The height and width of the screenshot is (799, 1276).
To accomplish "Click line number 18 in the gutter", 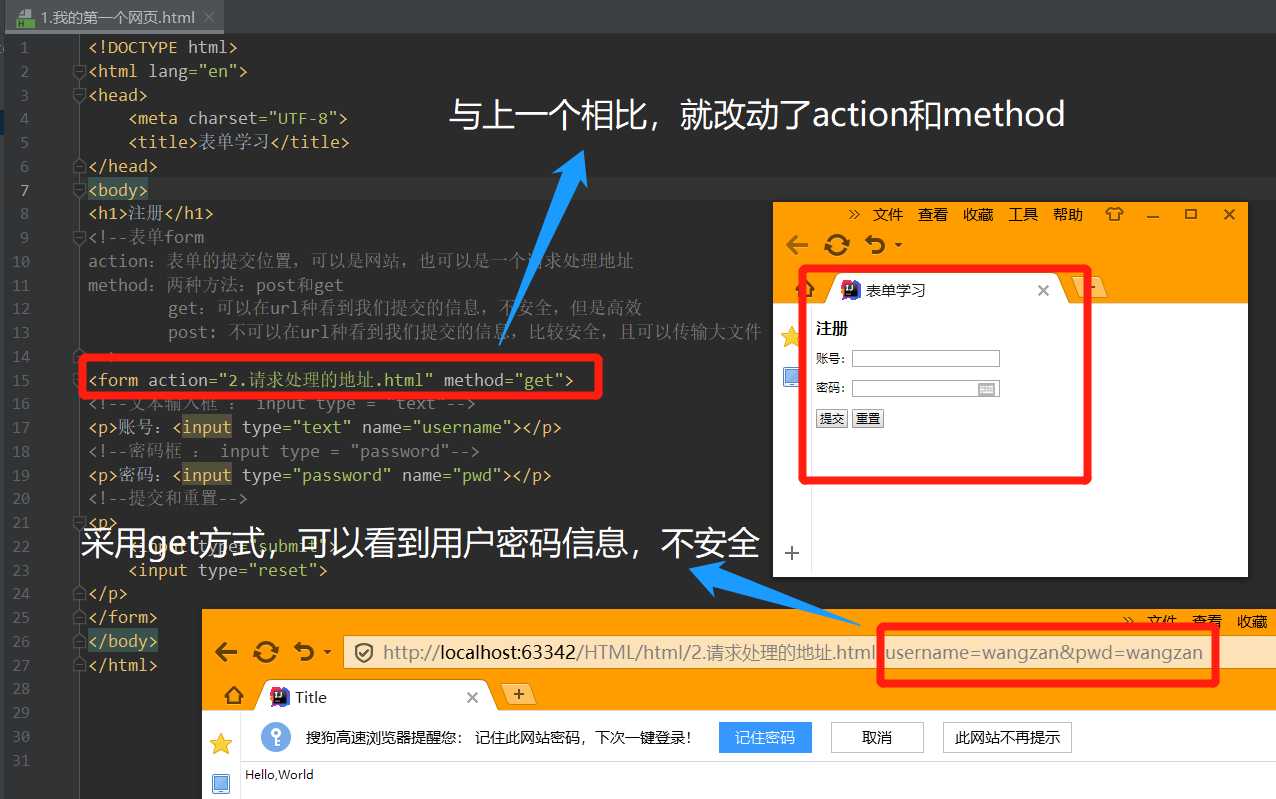I will (x=21, y=452).
